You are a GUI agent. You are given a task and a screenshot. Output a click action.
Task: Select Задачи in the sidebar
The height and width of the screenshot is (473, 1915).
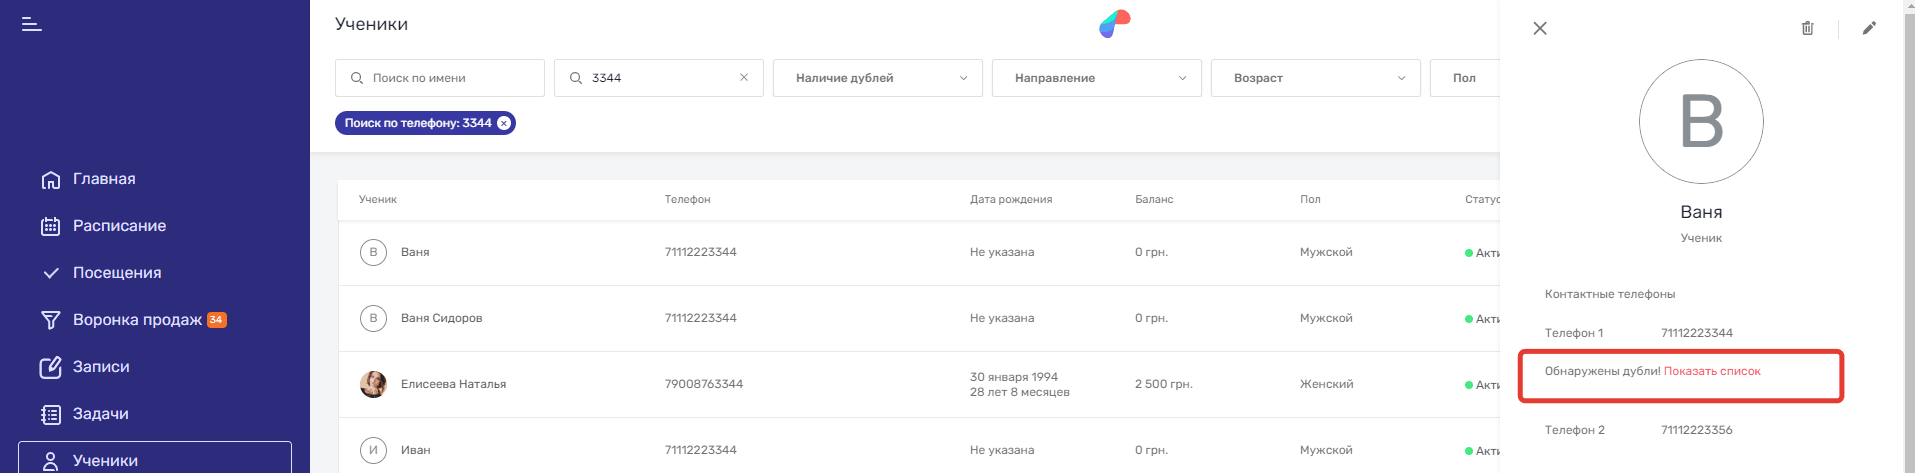100,414
